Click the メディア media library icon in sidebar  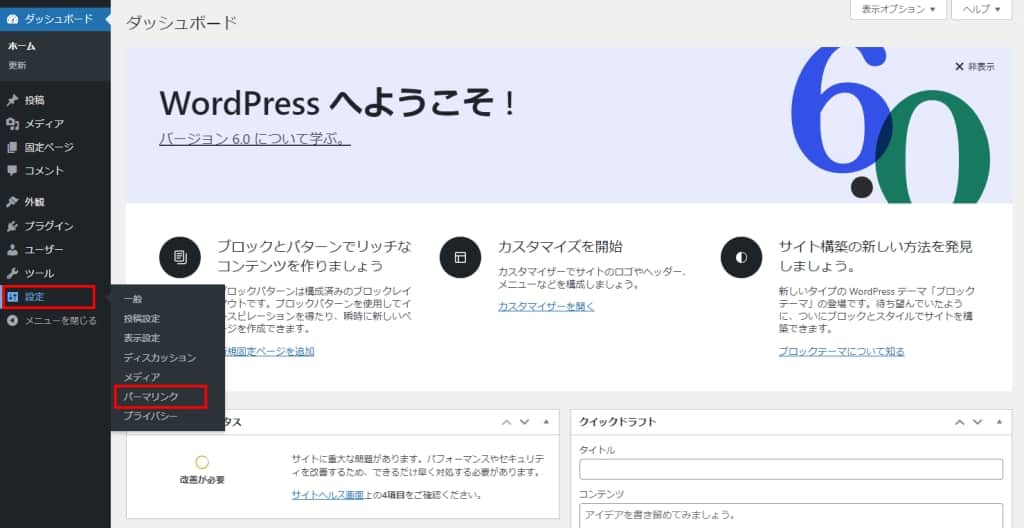pyautogui.click(x=12, y=124)
